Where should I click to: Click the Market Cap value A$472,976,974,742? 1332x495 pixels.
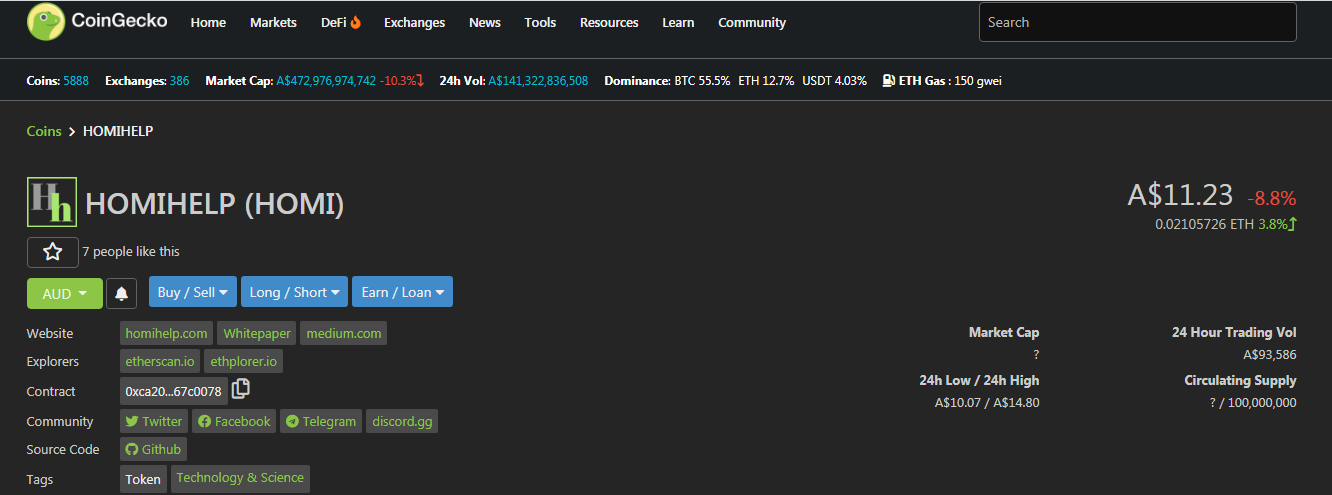(326, 80)
